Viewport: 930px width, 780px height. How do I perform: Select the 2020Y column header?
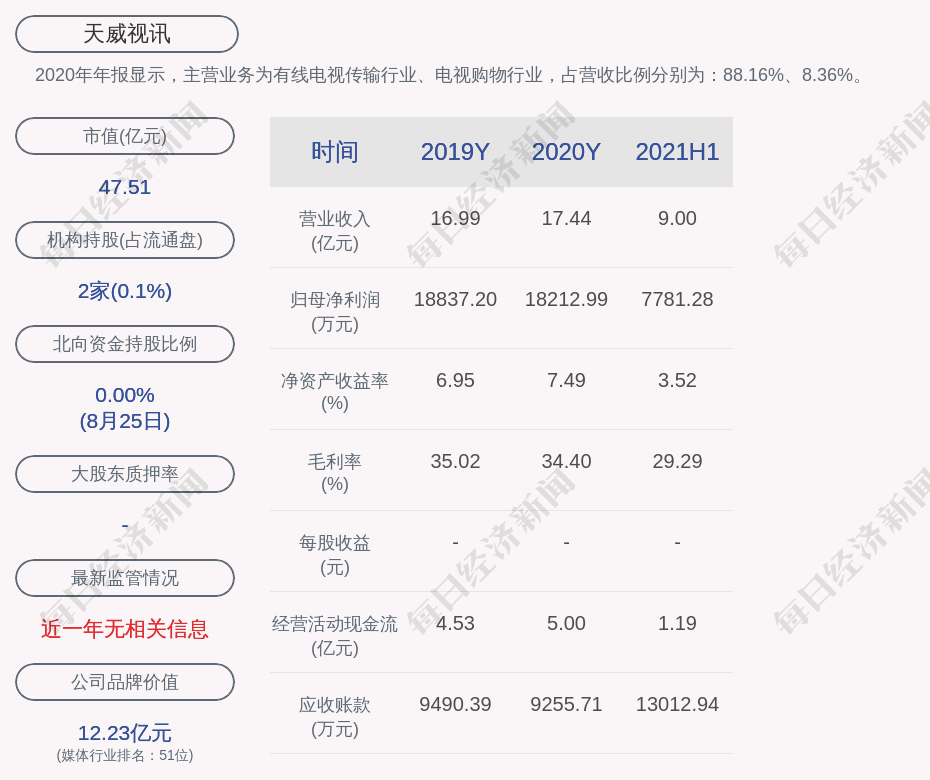coord(566,152)
